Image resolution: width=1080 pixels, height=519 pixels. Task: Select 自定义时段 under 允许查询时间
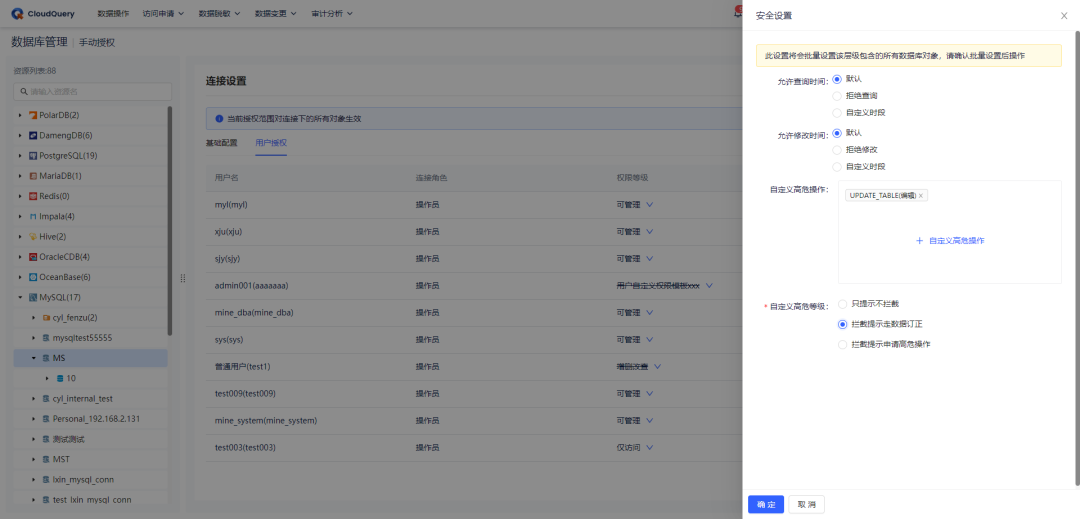click(837, 112)
